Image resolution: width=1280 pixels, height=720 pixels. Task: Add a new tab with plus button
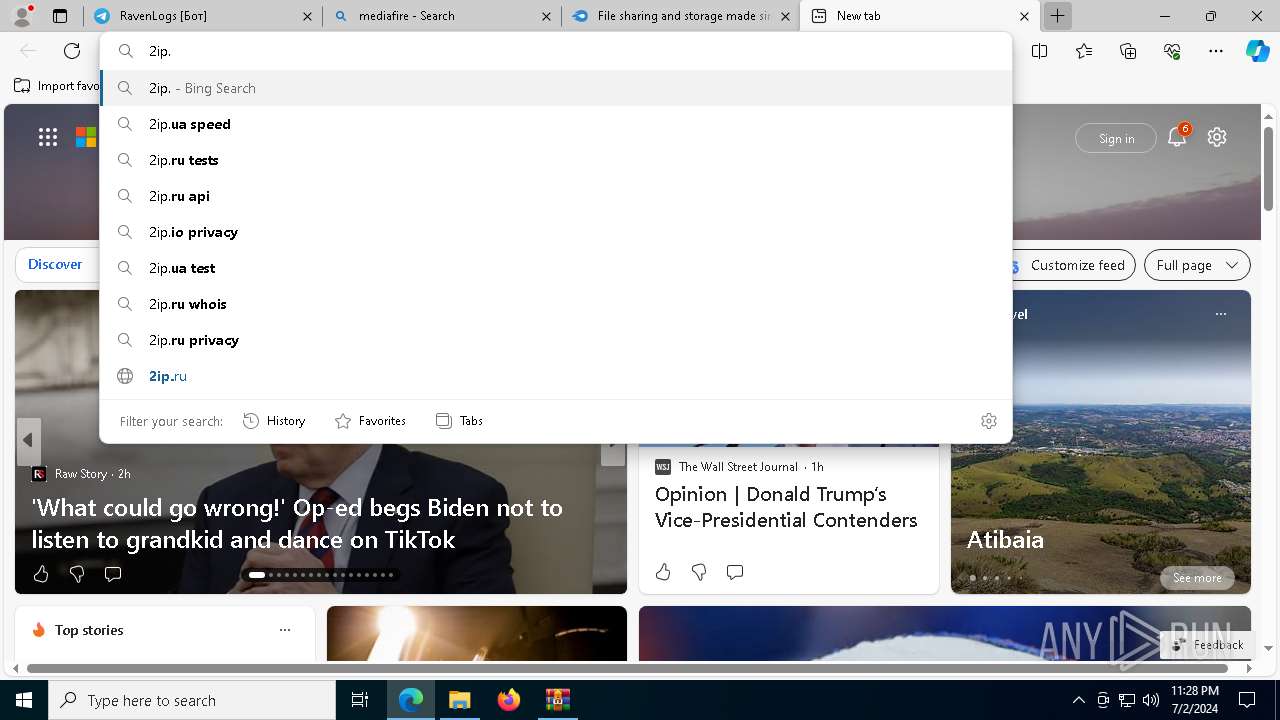[x=1057, y=16]
